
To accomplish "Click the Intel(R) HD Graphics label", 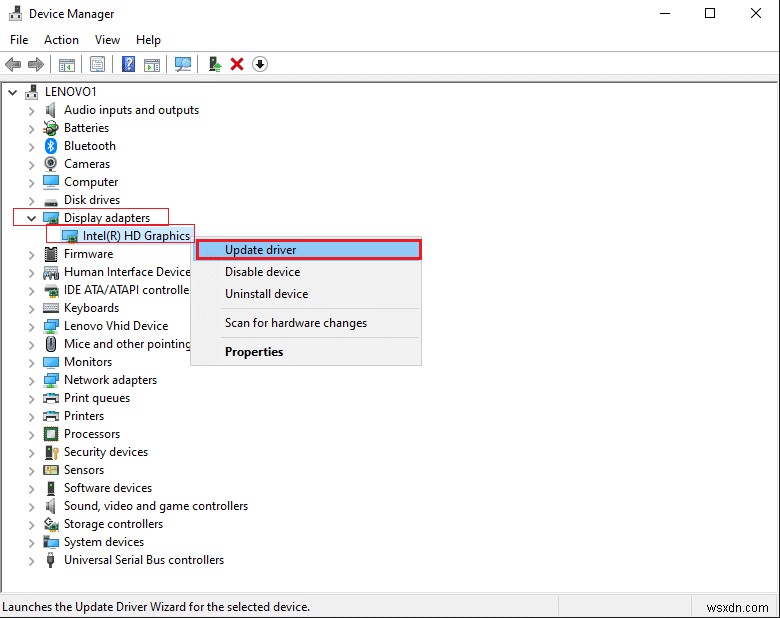I will coord(136,236).
